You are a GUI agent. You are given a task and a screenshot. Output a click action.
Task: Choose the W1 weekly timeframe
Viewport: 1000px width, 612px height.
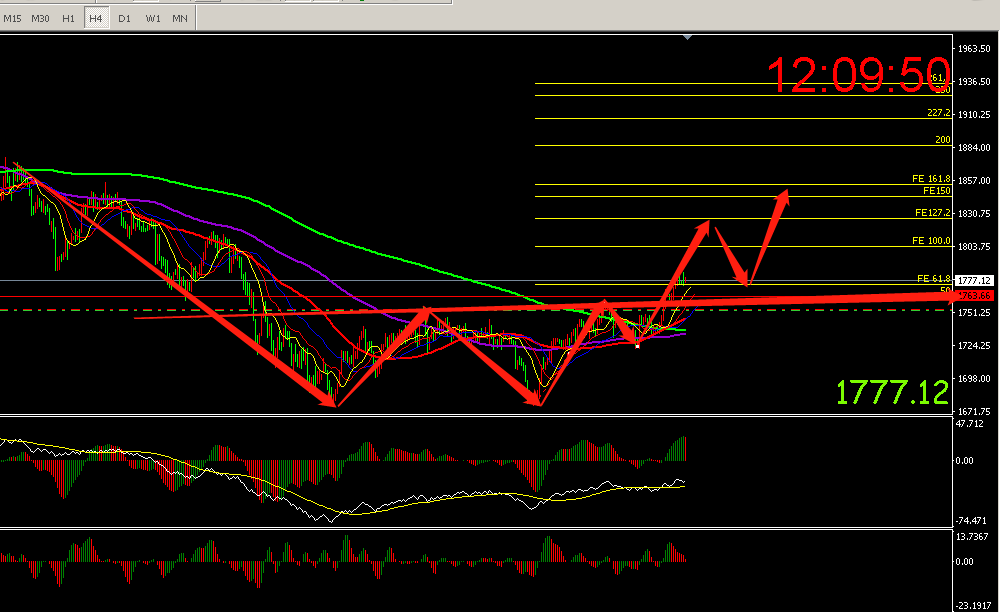[153, 18]
